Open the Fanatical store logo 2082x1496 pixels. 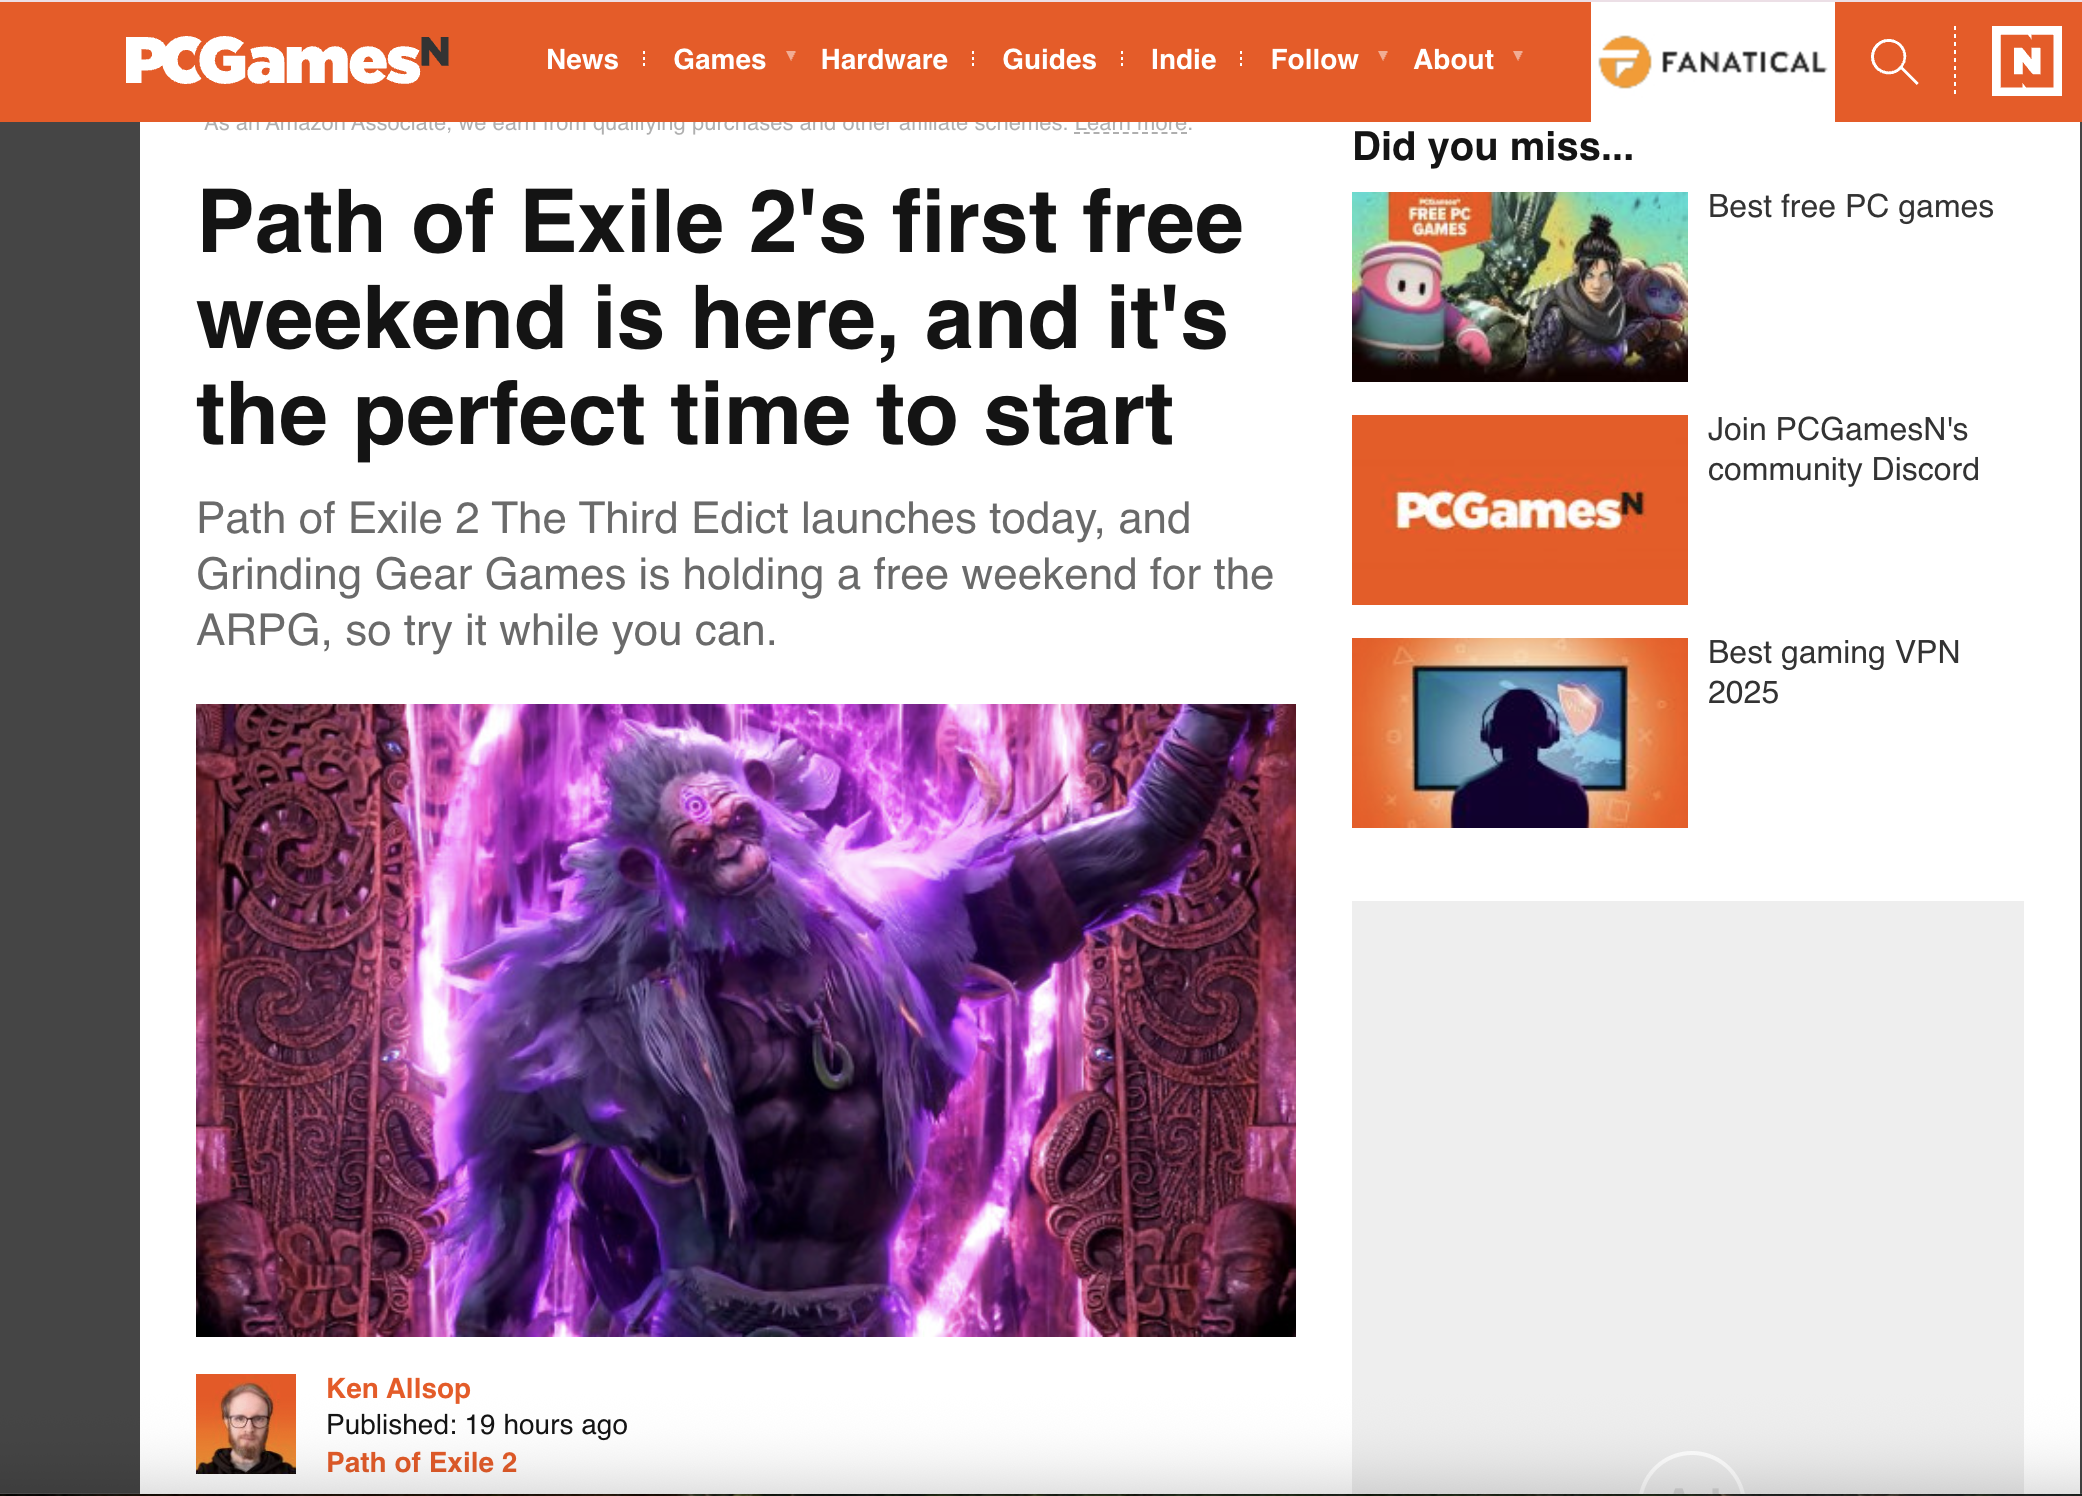[x=1712, y=62]
